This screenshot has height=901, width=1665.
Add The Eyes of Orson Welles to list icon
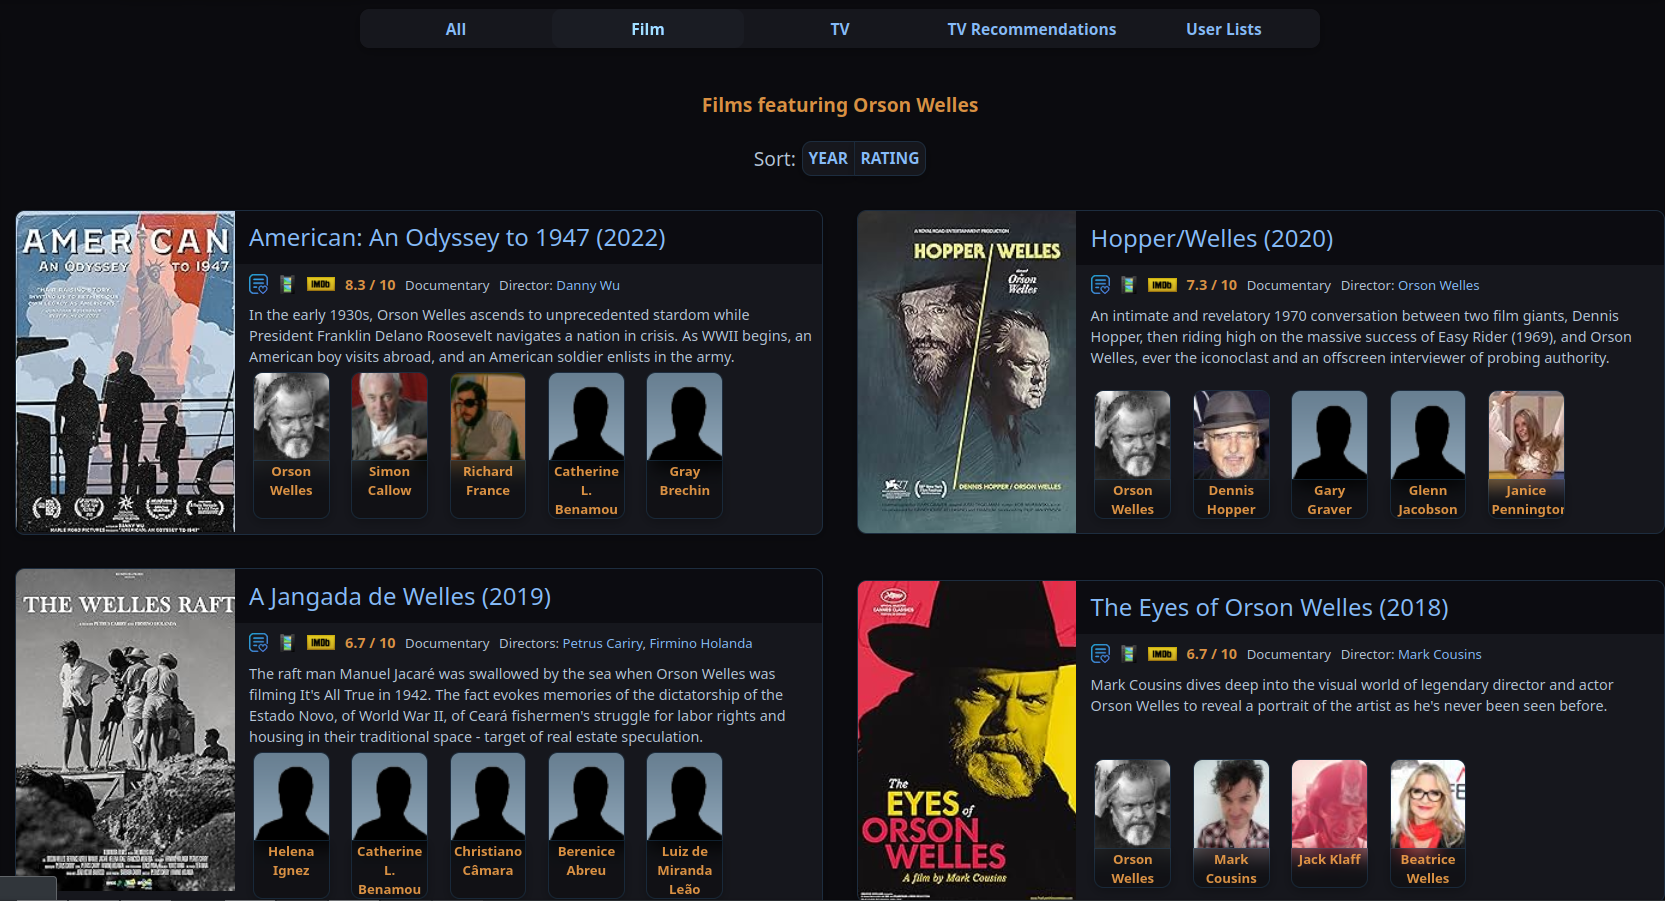pos(1100,654)
